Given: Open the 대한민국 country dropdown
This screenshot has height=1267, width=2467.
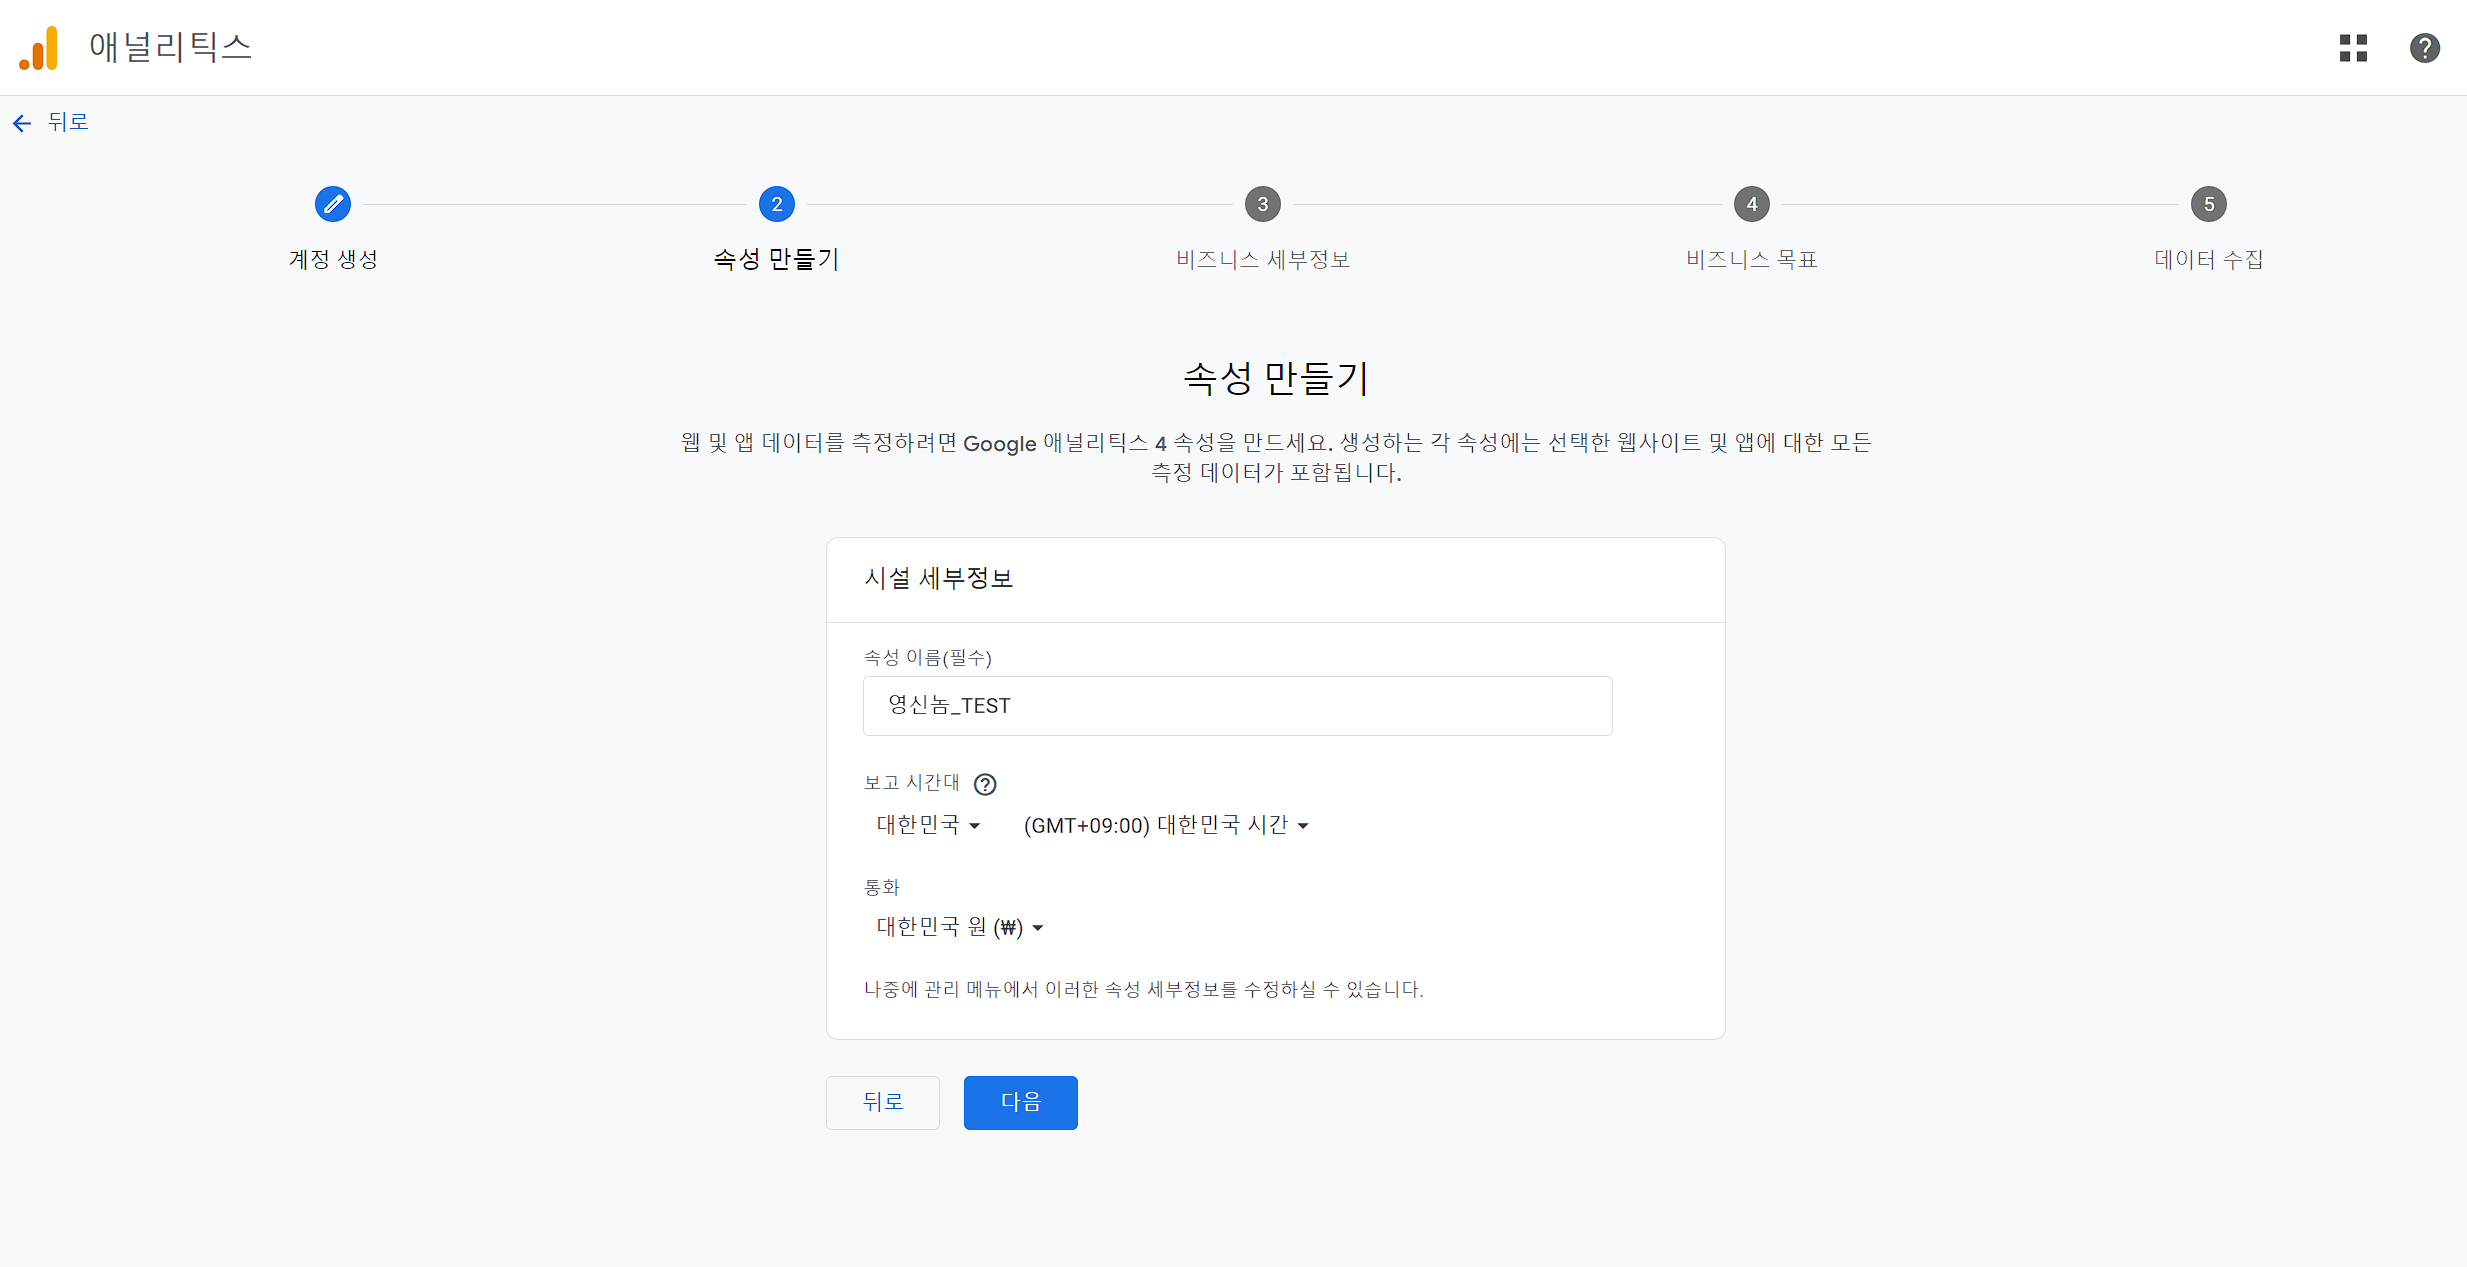Looking at the screenshot, I should tap(928, 825).
